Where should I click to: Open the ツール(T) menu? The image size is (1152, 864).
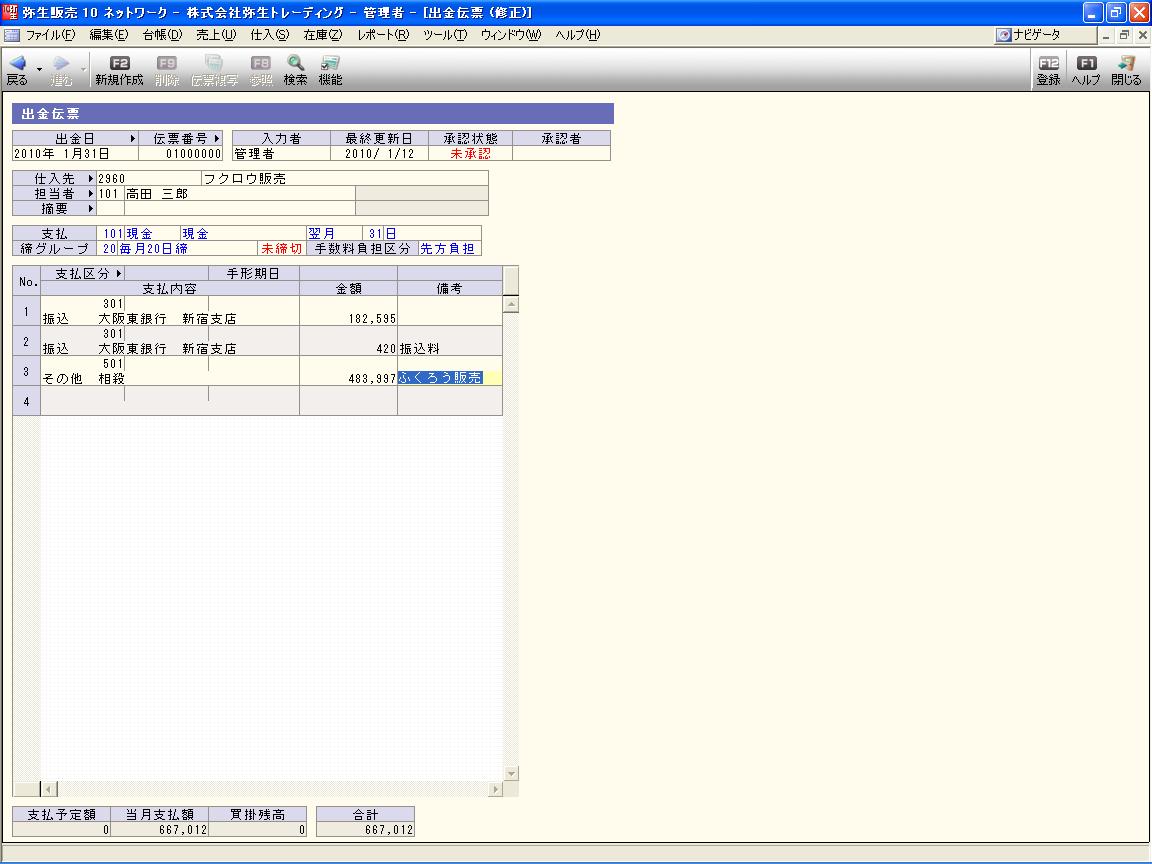pos(445,35)
